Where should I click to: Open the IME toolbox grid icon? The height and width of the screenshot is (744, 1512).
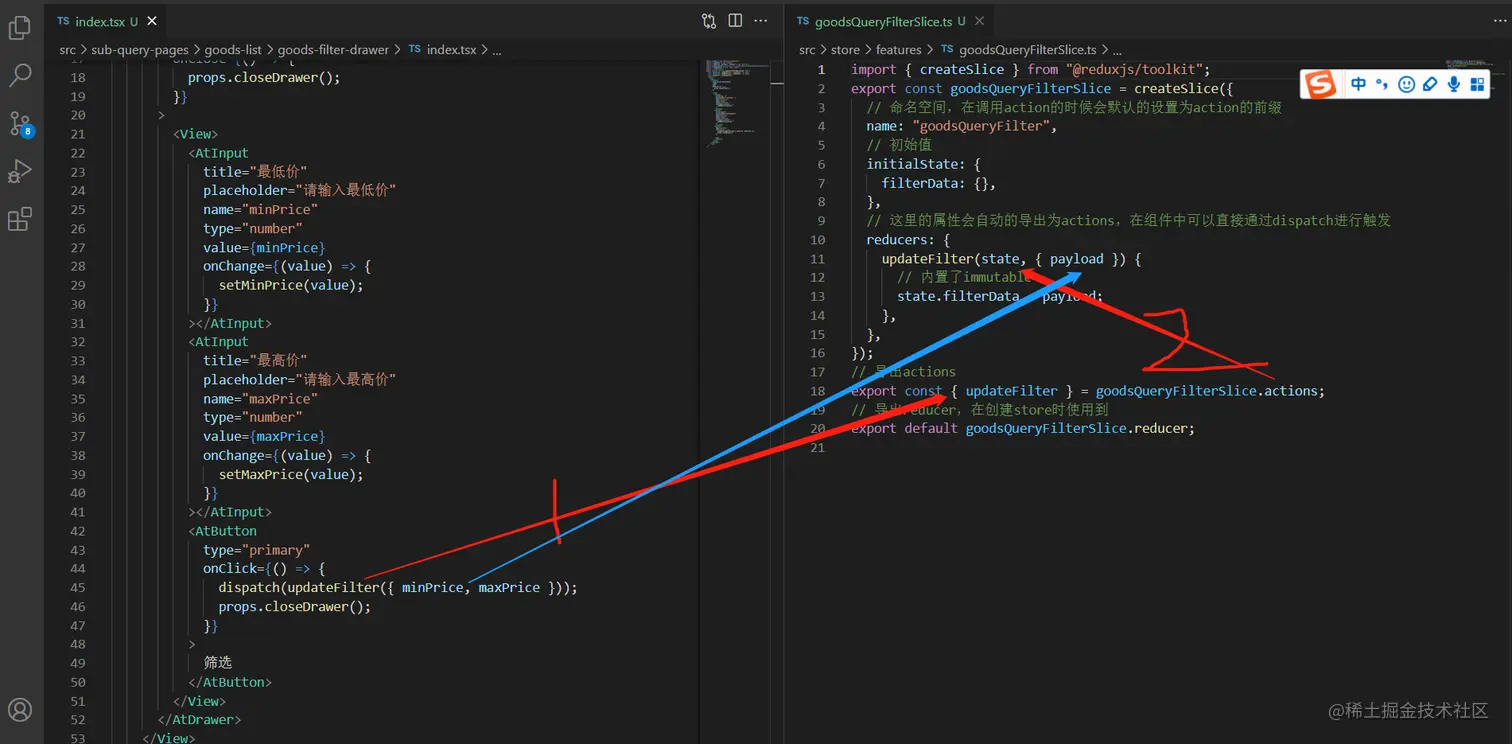point(1477,85)
